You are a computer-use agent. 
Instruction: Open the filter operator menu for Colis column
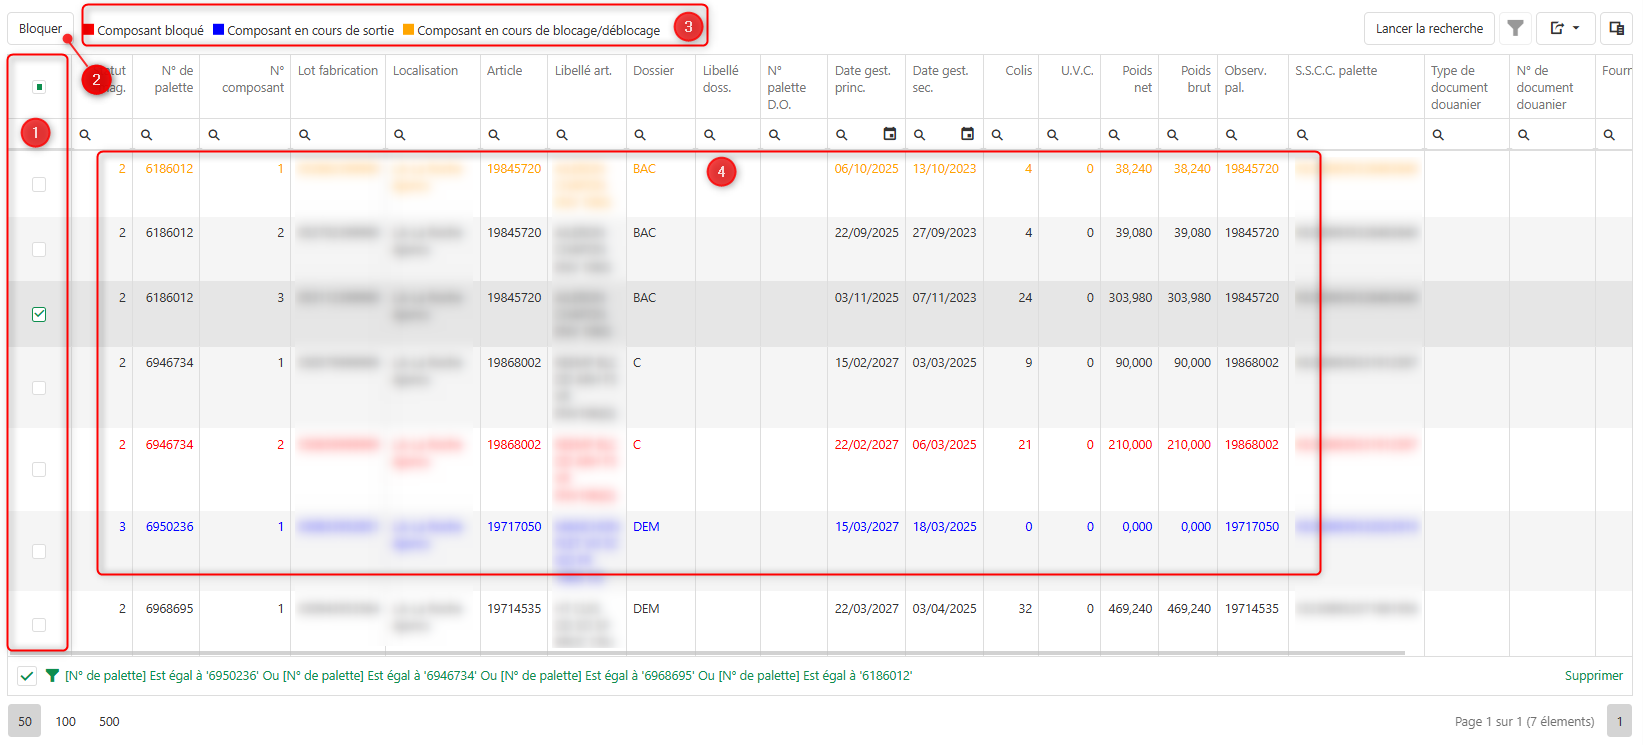[x=997, y=135]
